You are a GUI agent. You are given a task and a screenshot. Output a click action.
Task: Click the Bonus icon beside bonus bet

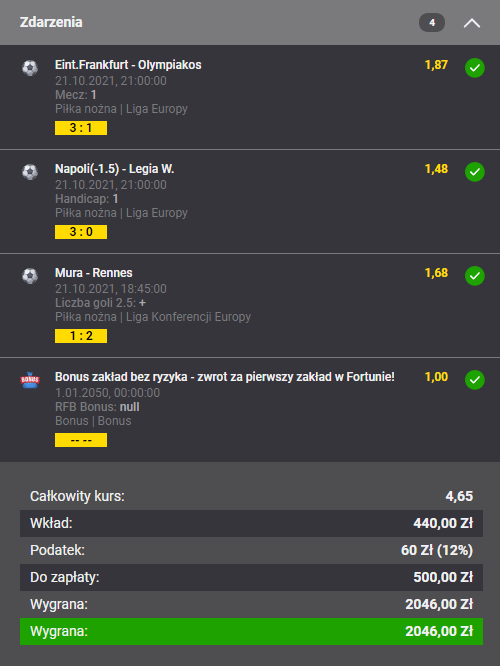click(x=30, y=380)
